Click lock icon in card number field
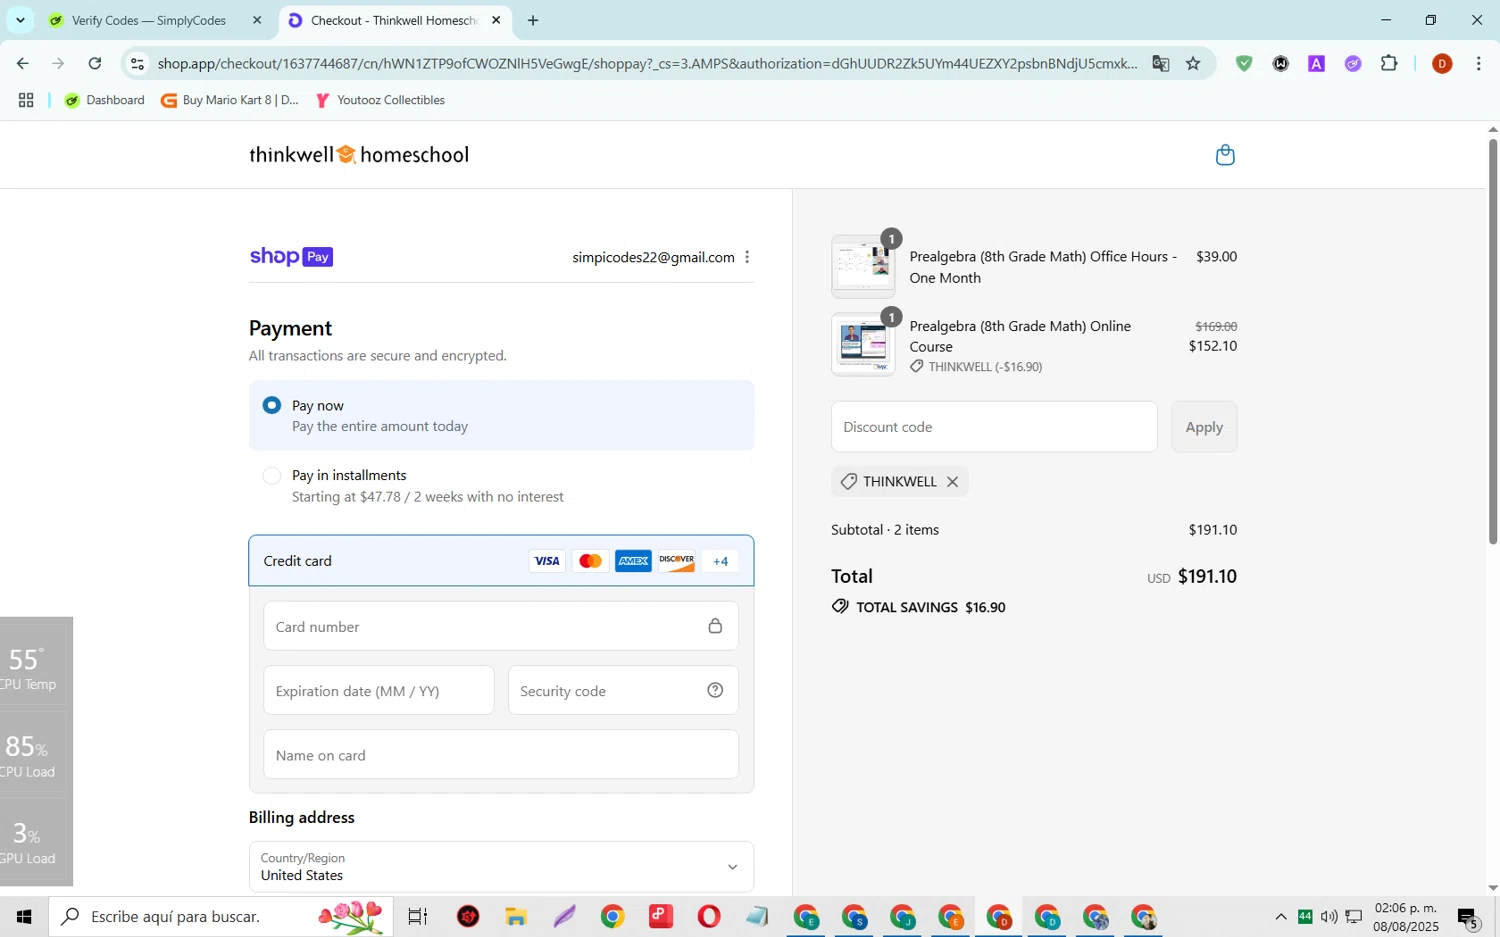The image size is (1500, 937). (715, 626)
